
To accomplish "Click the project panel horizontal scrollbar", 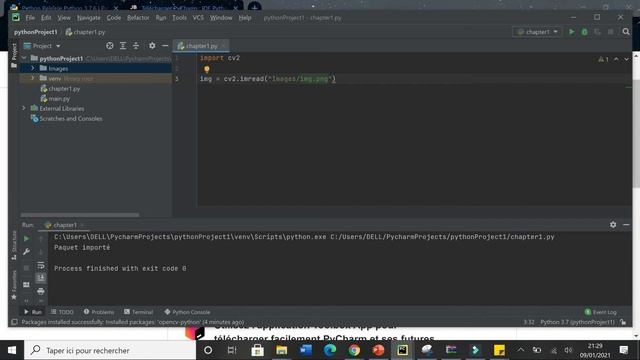I will pos(80,214).
